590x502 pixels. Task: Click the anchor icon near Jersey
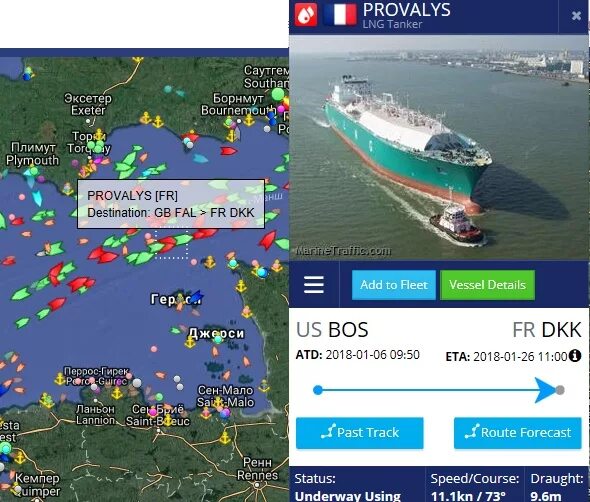[x=190, y=342]
